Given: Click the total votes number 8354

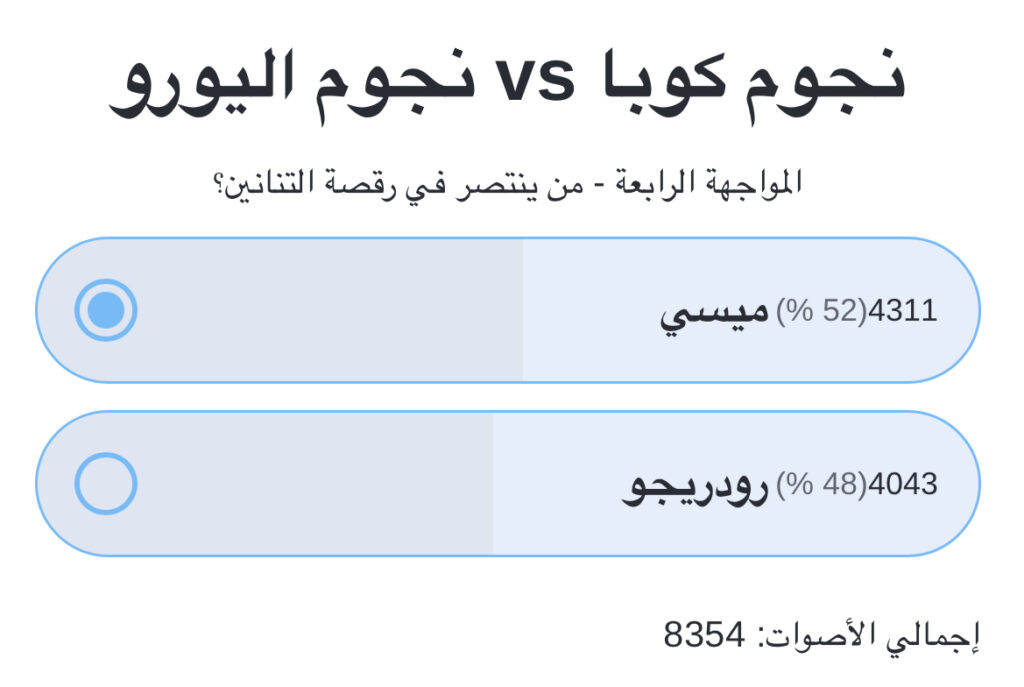Looking at the screenshot, I should click(x=705, y=634).
